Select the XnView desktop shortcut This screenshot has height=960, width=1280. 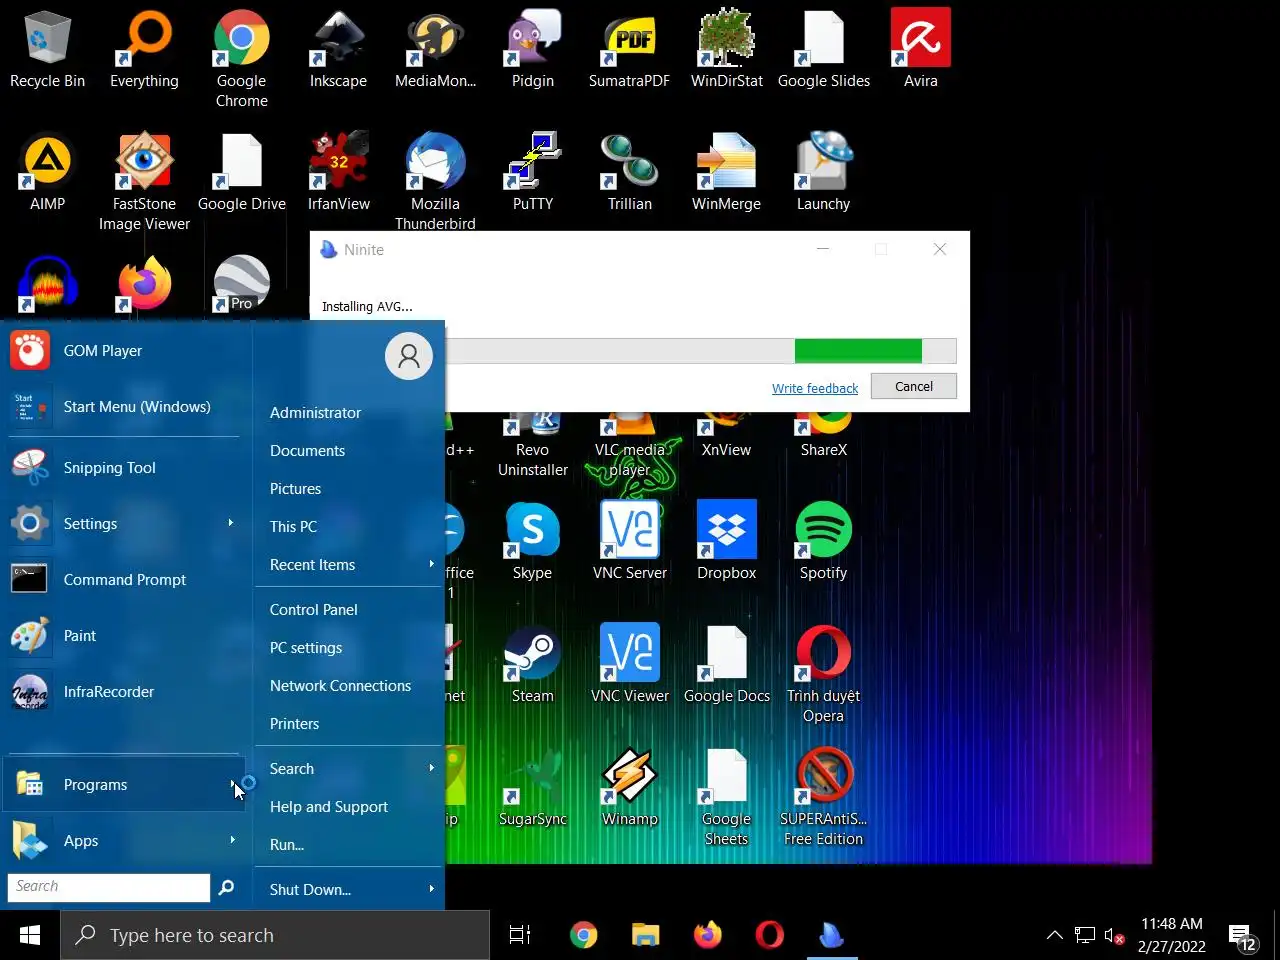[x=726, y=436]
